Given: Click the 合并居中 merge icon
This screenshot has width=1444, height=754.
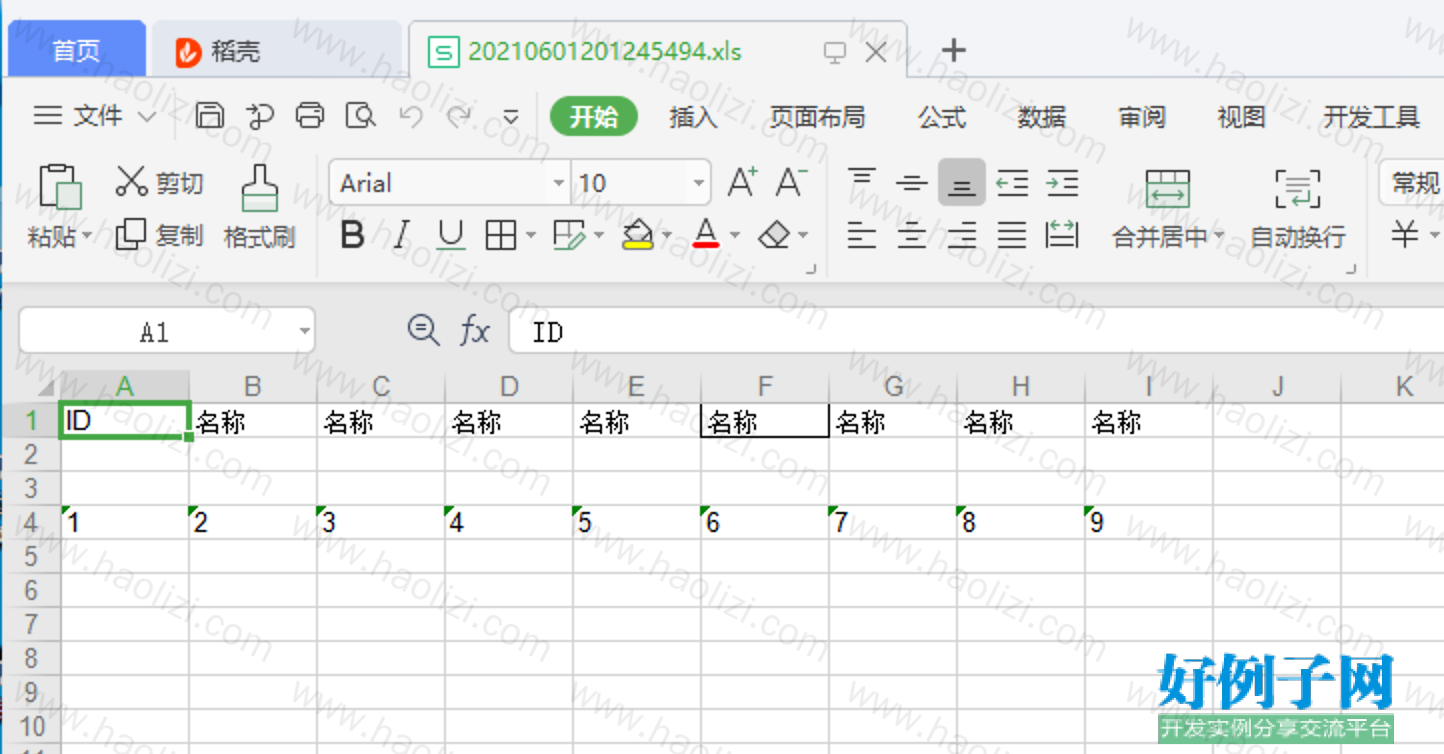Looking at the screenshot, I should click(x=1167, y=188).
